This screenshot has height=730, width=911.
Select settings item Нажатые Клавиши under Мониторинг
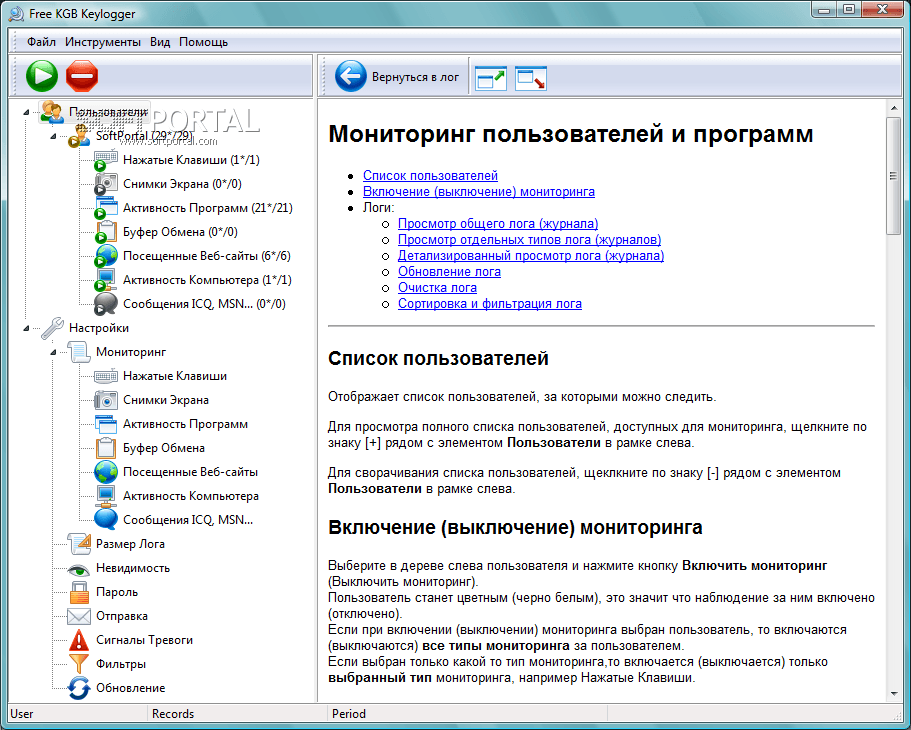[x=175, y=376]
